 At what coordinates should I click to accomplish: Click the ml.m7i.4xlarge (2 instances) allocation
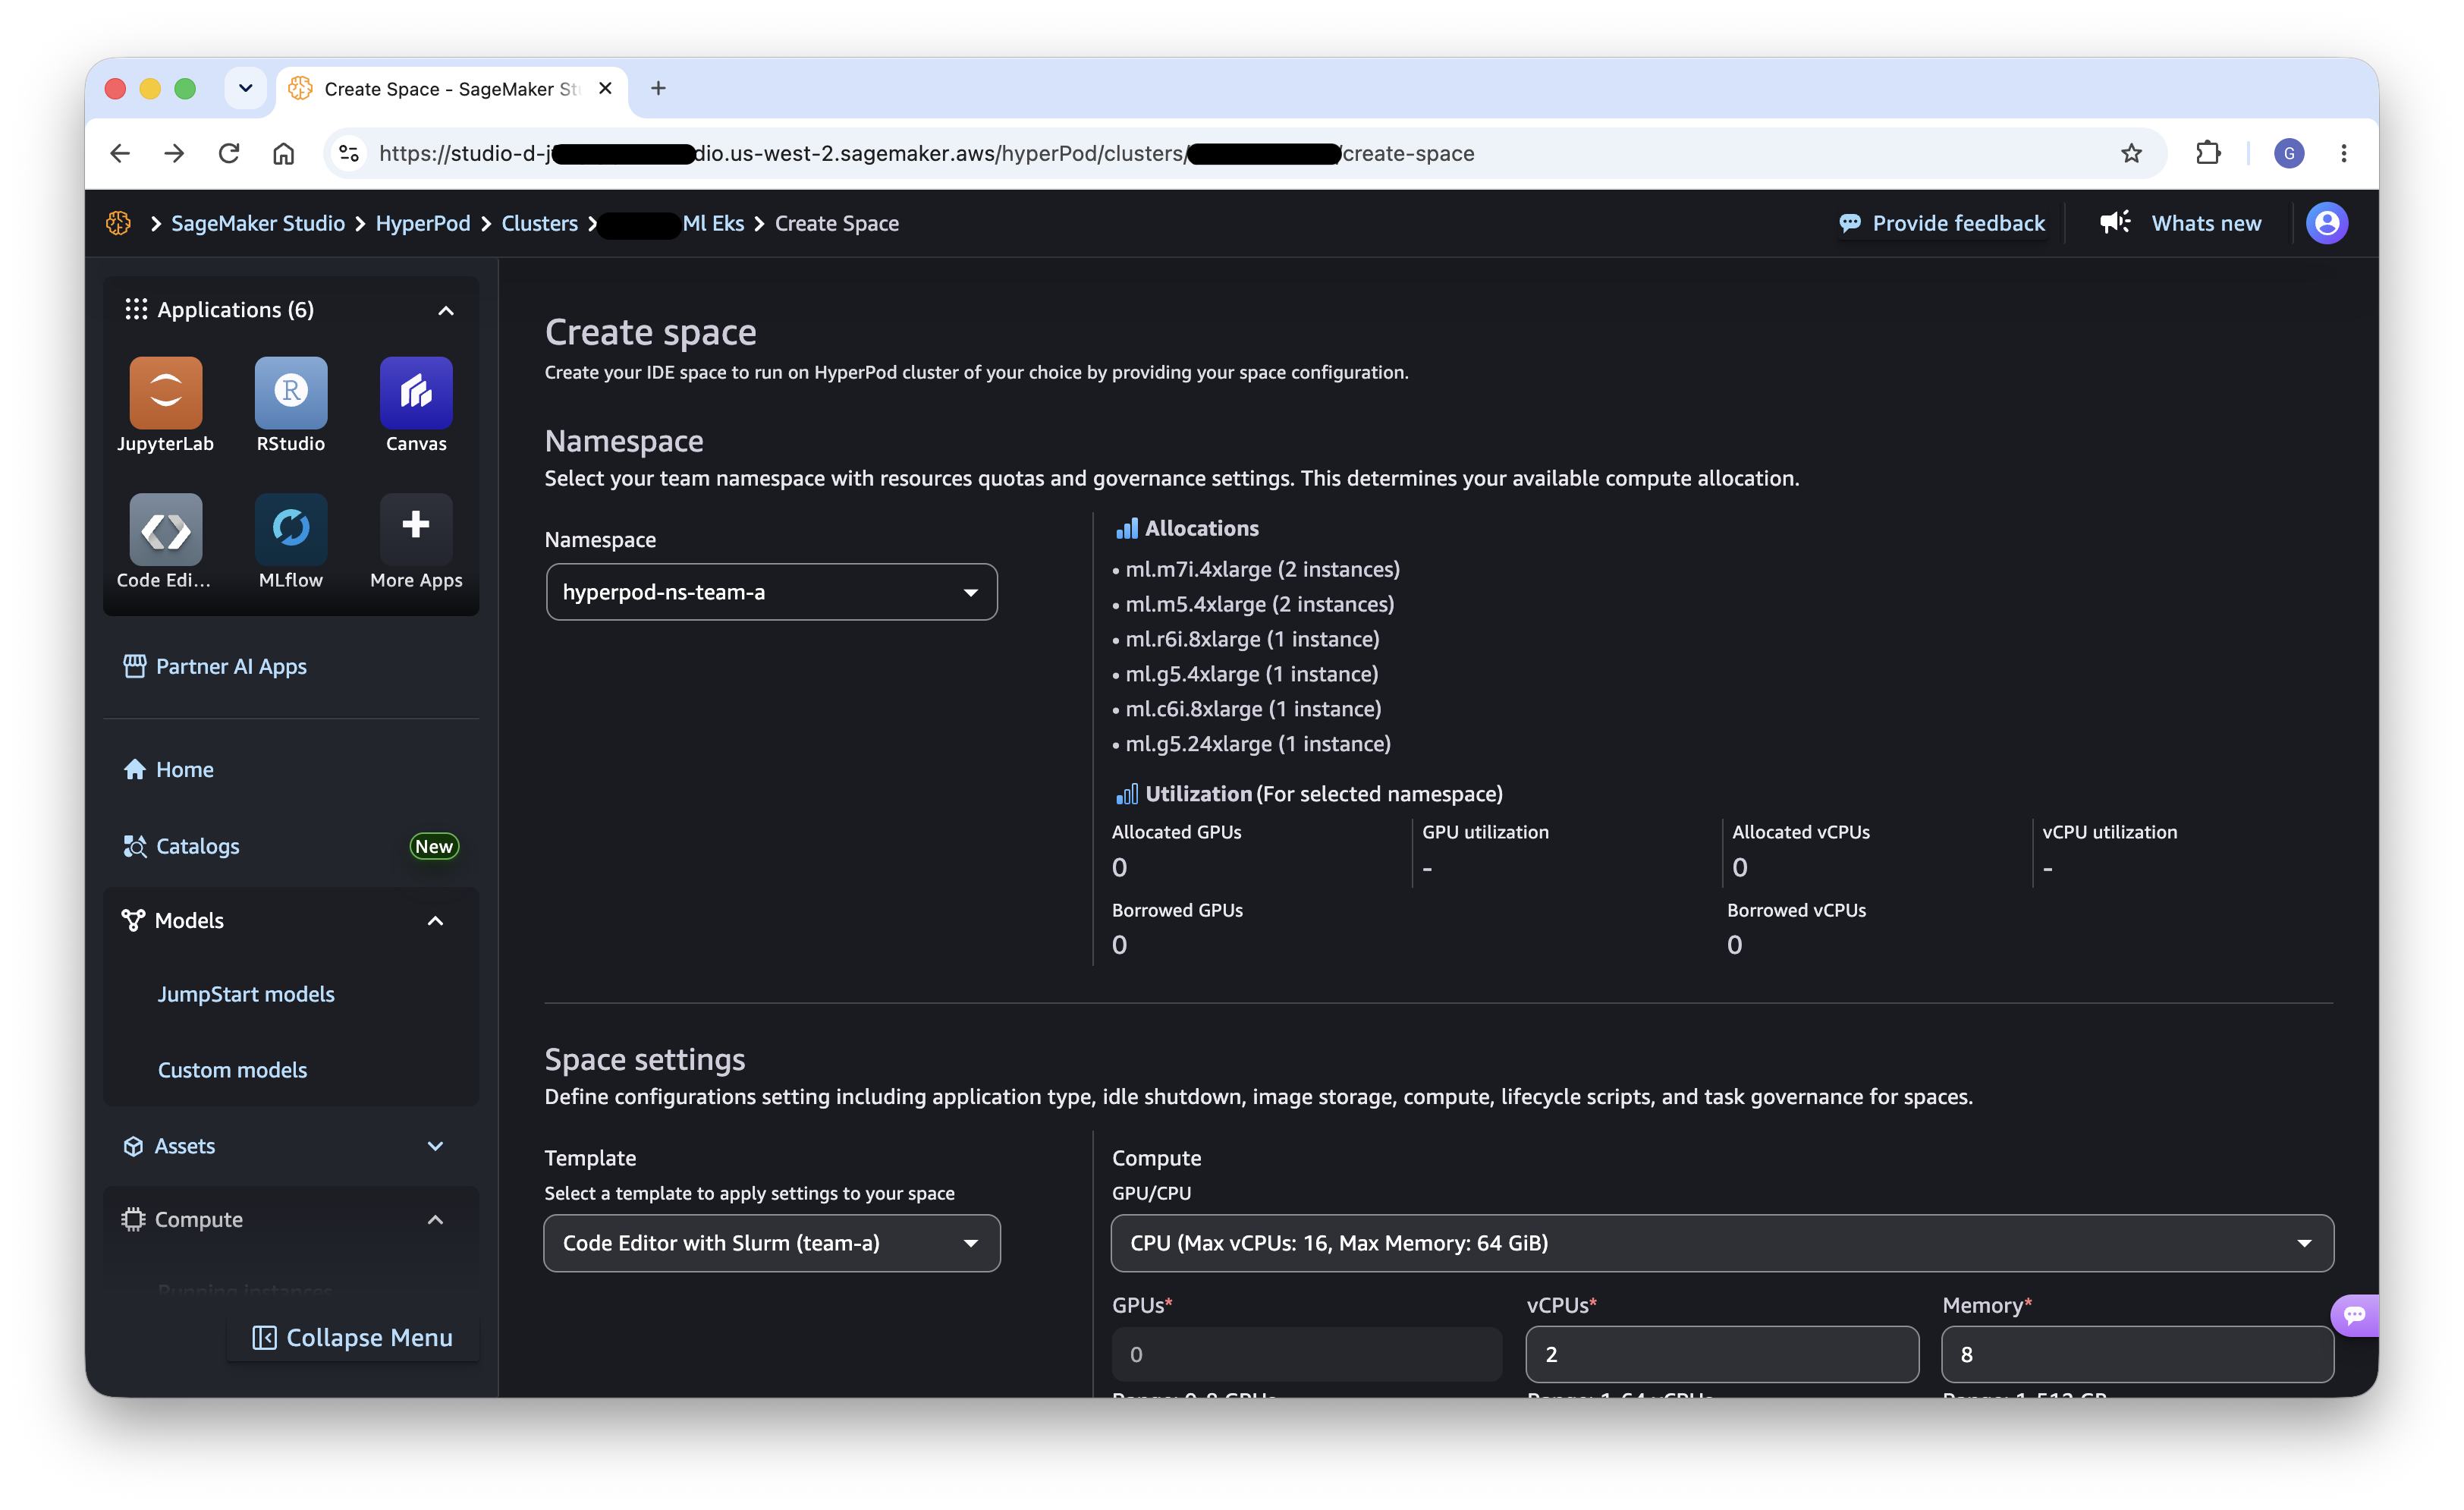[x=1262, y=569]
